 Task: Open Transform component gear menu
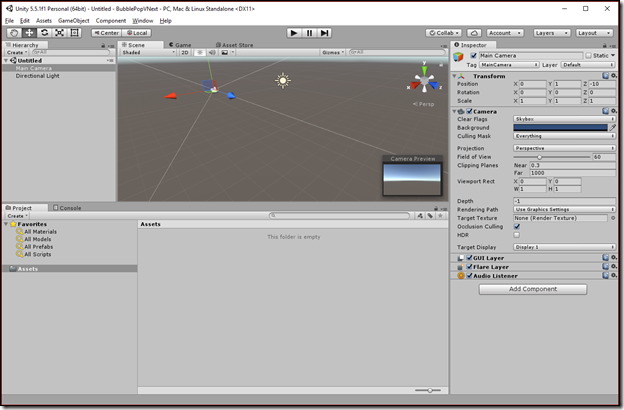(x=614, y=76)
